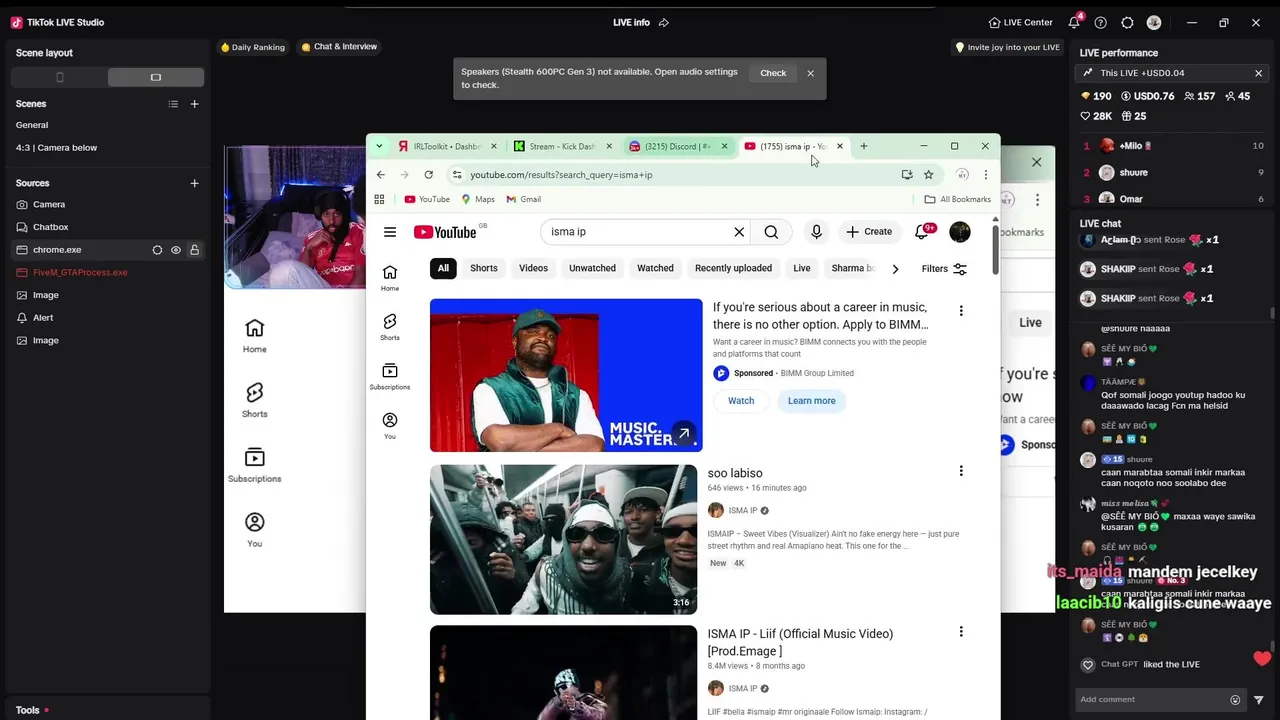Switch to Stream - Kick Dashboard tab
1280x720 pixels.
click(562, 146)
